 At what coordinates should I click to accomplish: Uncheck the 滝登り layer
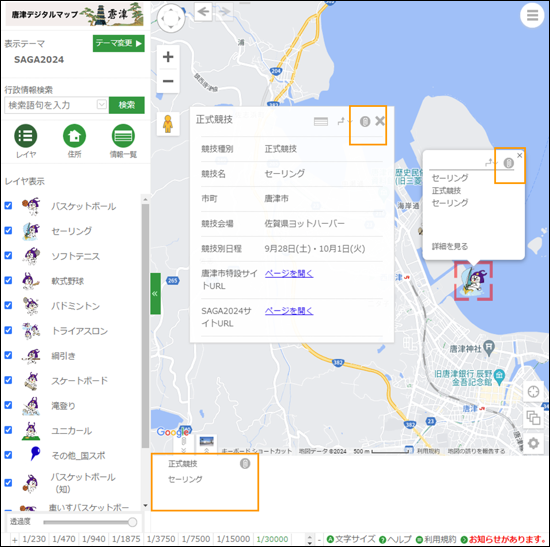click(8, 405)
